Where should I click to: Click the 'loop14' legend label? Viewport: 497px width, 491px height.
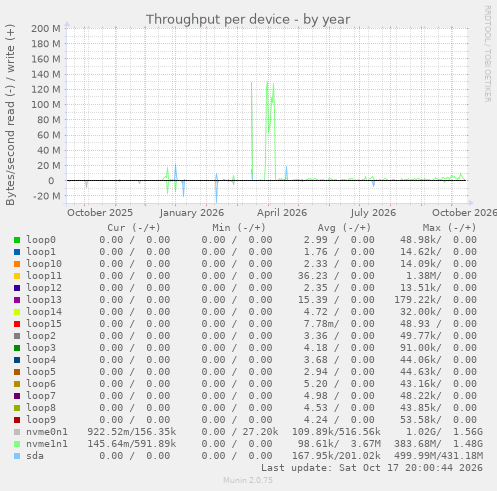44,312
